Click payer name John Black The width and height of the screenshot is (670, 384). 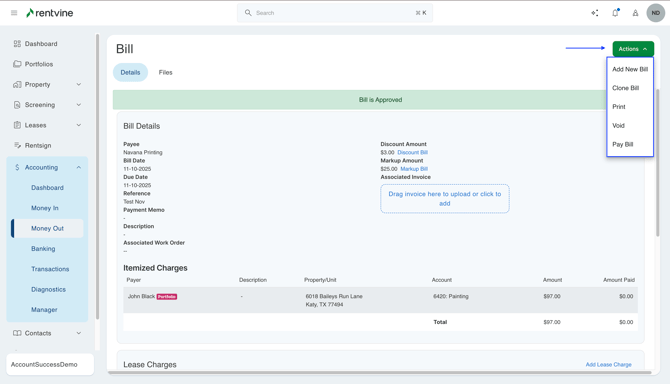tap(141, 296)
